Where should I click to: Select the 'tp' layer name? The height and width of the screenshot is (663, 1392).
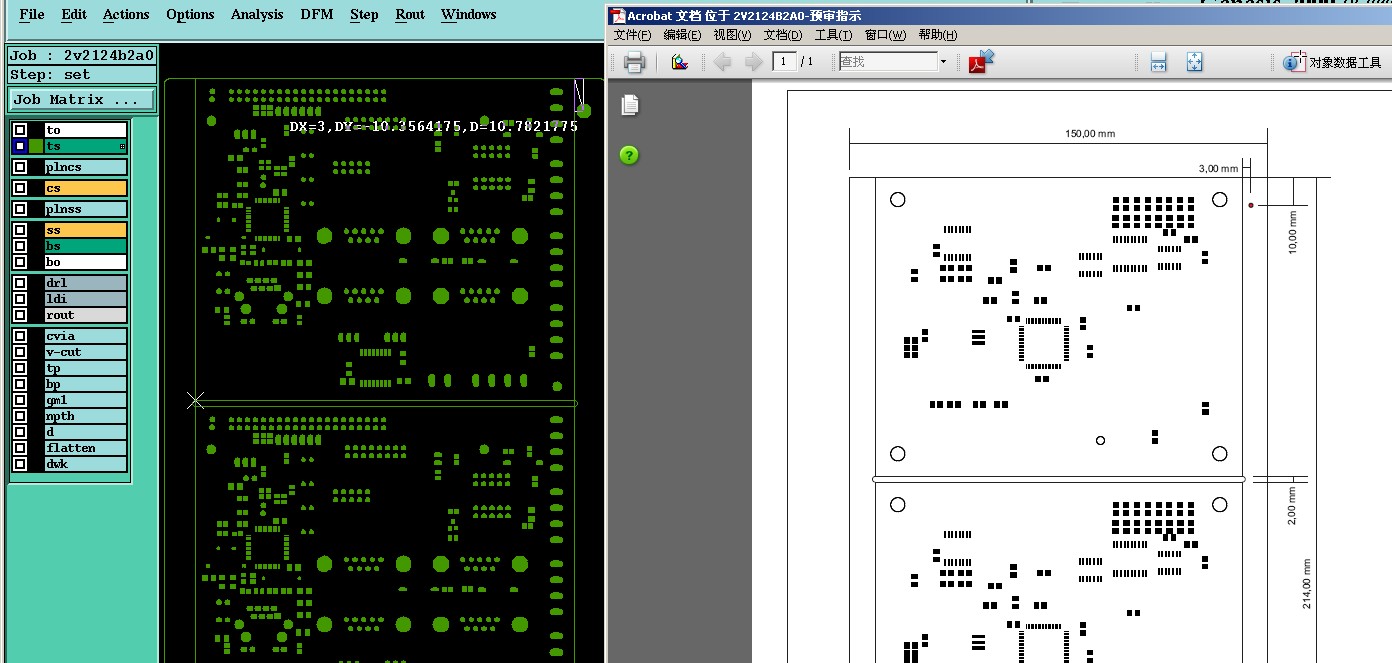pos(85,368)
